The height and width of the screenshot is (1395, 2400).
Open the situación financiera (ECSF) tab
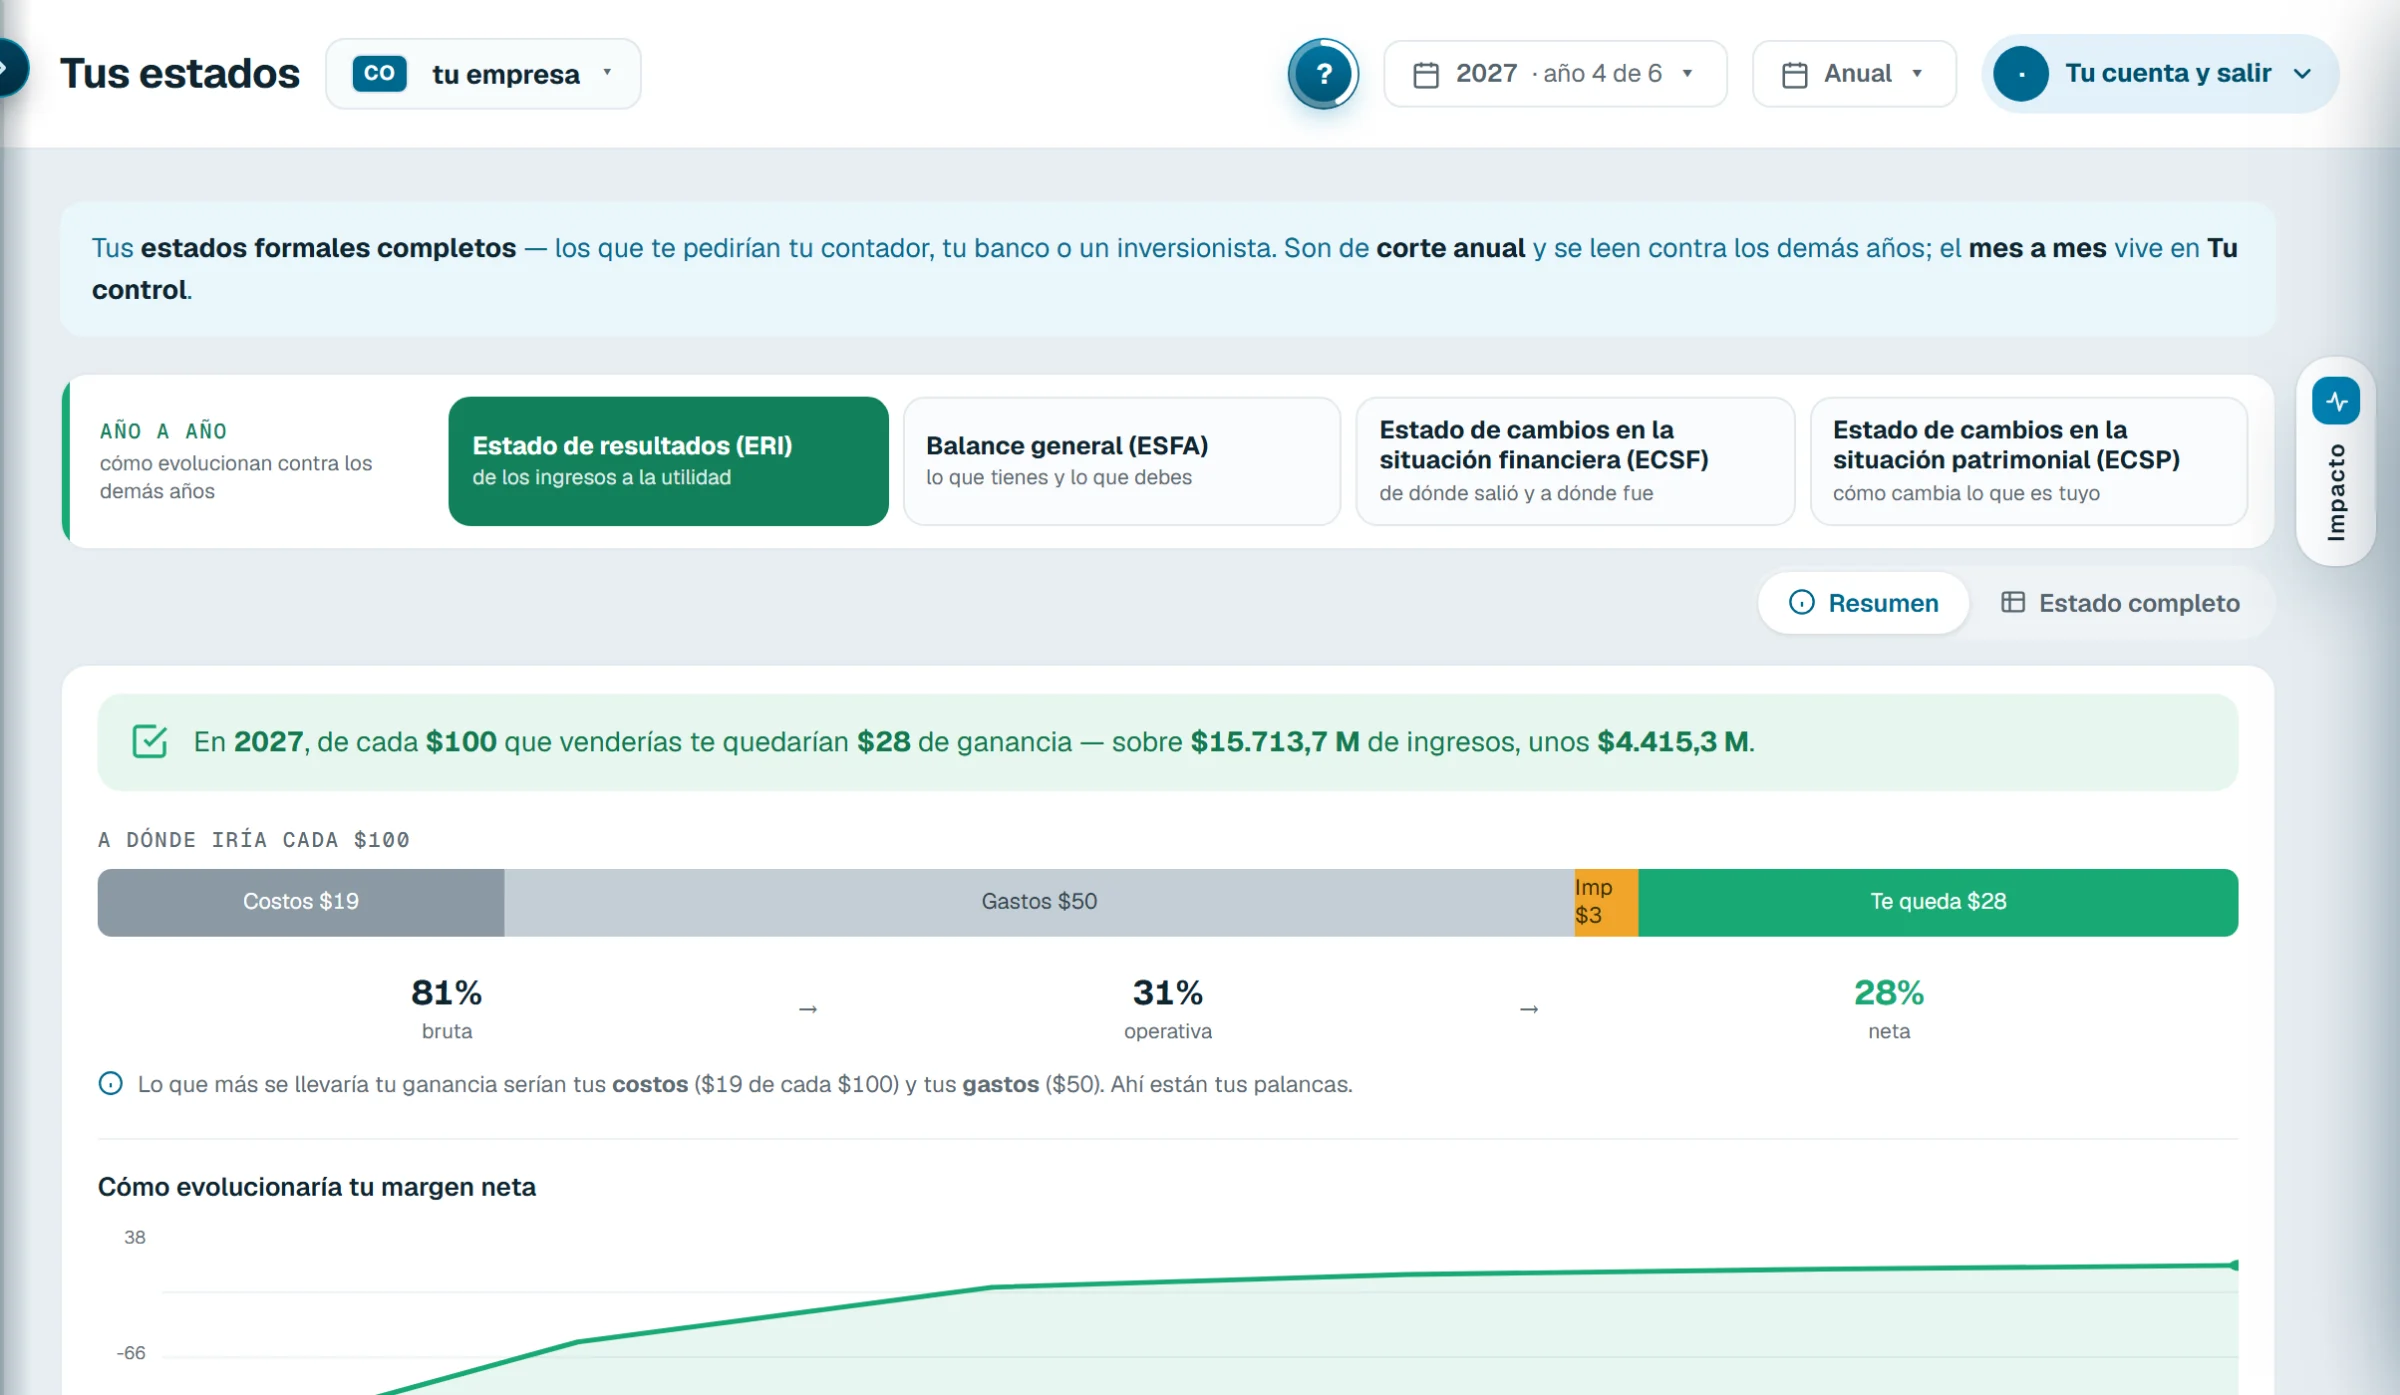pos(1575,461)
